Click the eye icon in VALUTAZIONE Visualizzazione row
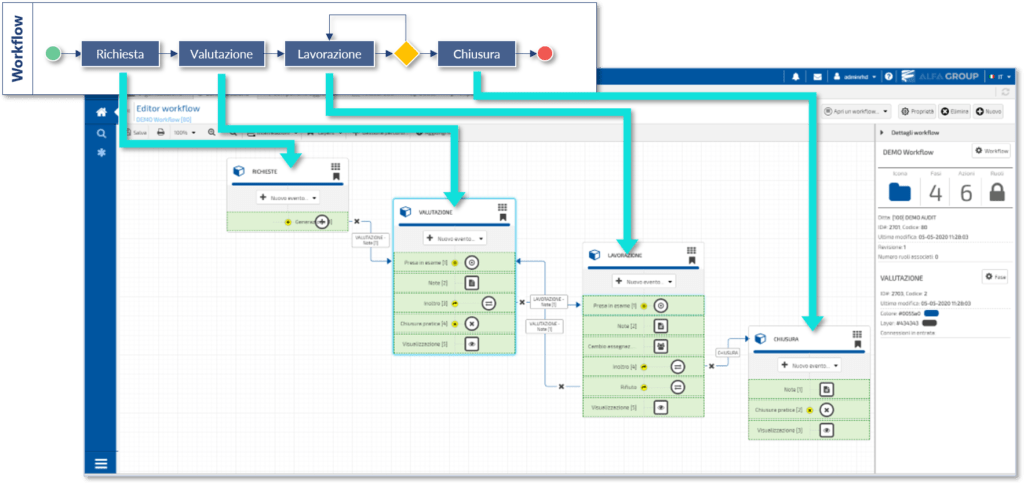1024x484 pixels. 471,343
